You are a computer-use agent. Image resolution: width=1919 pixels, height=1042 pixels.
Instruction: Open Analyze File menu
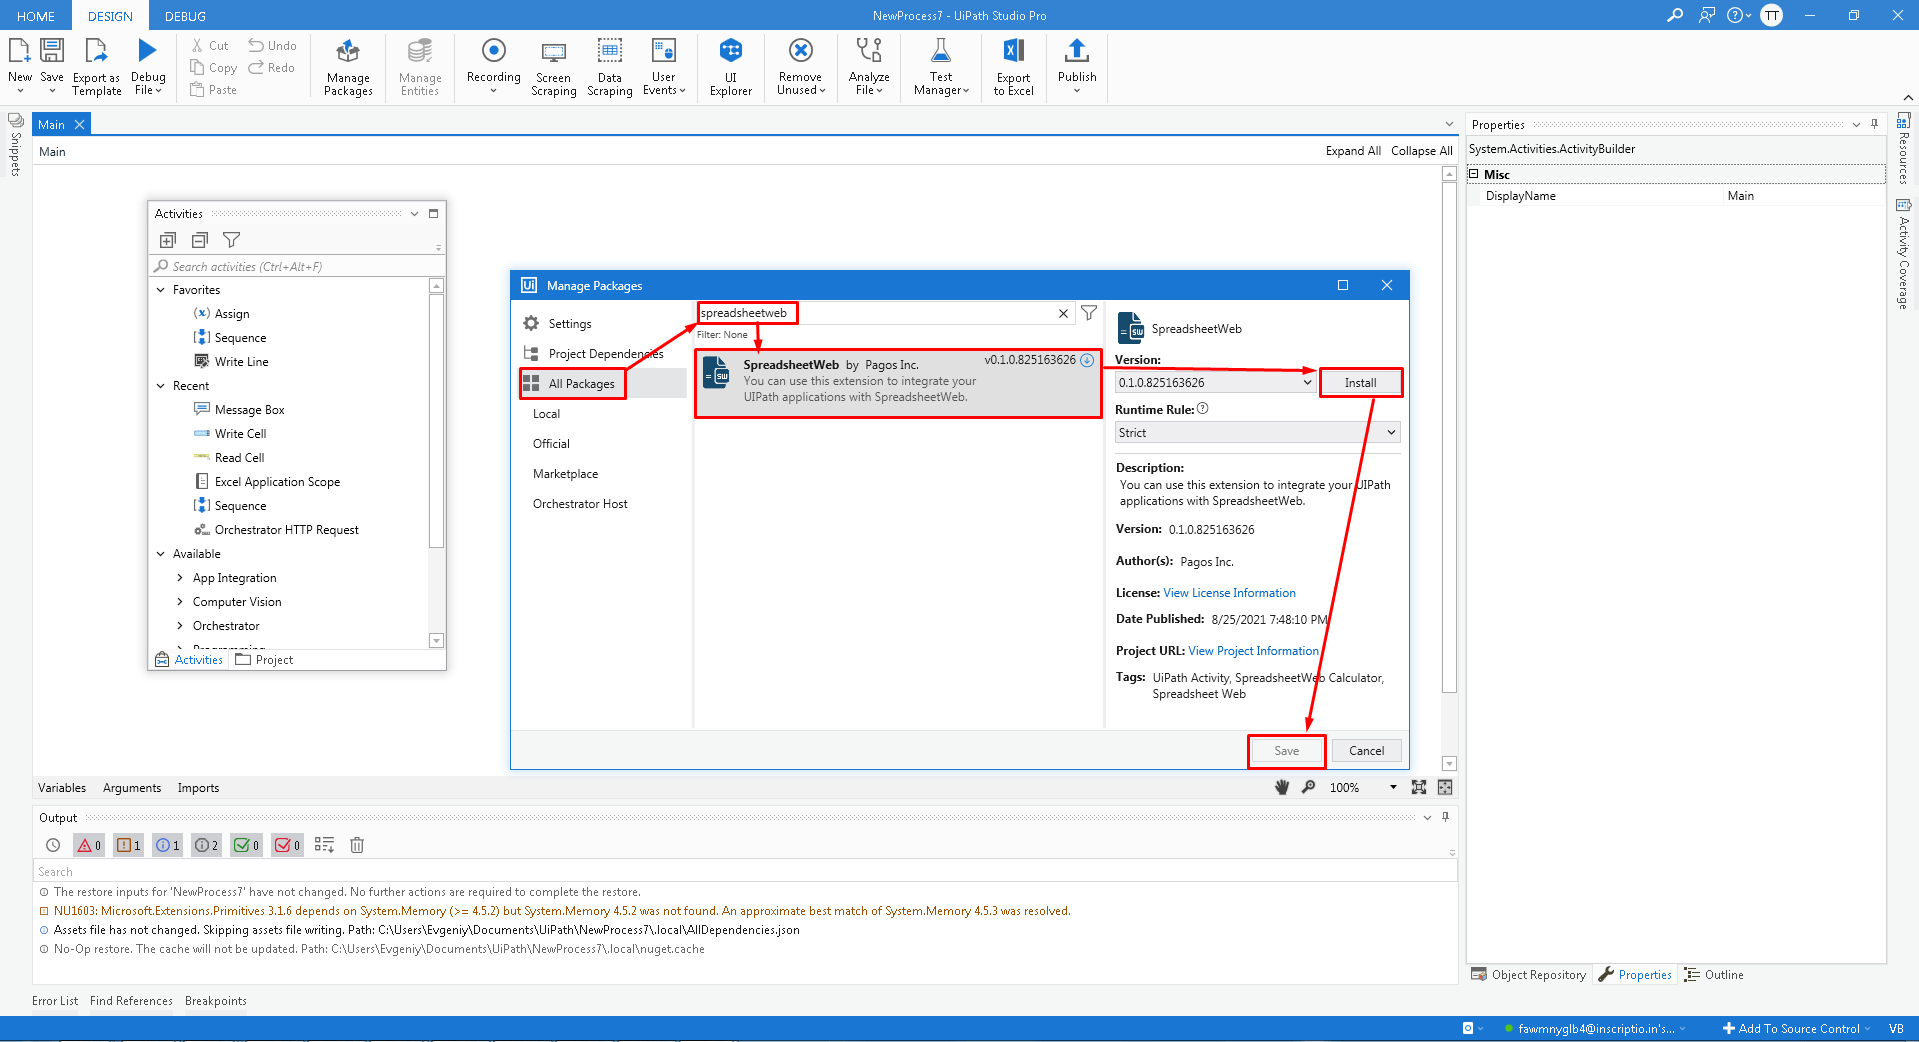pos(869,67)
